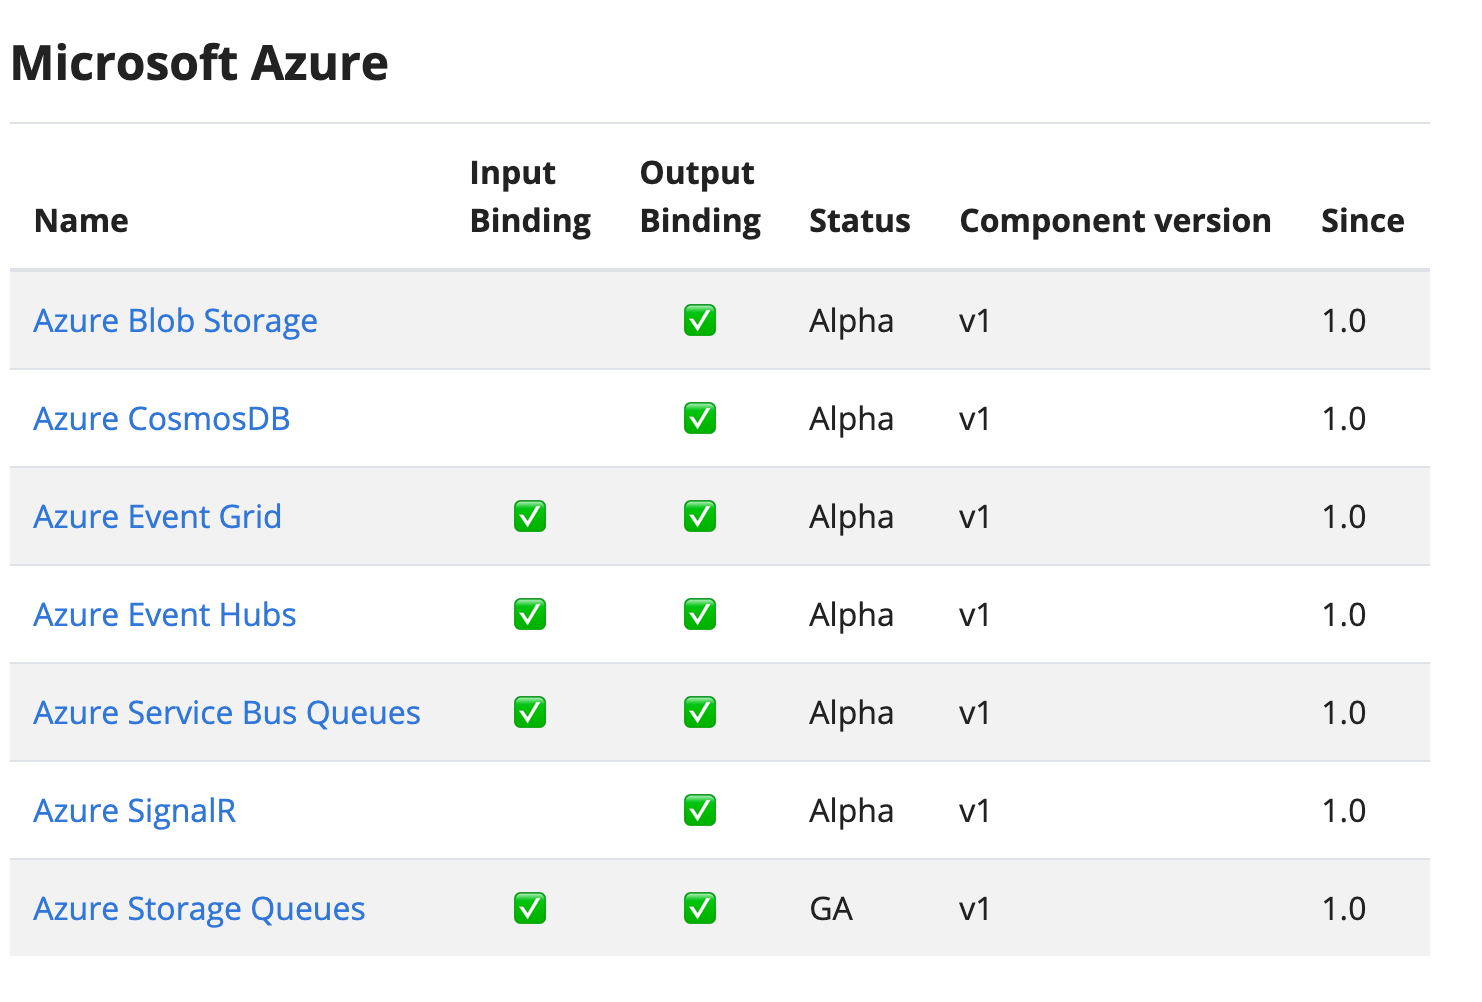The width and height of the screenshot is (1482, 1002).
Task: Go to Azure Event Grid page
Action: click(x=157, y=517)
